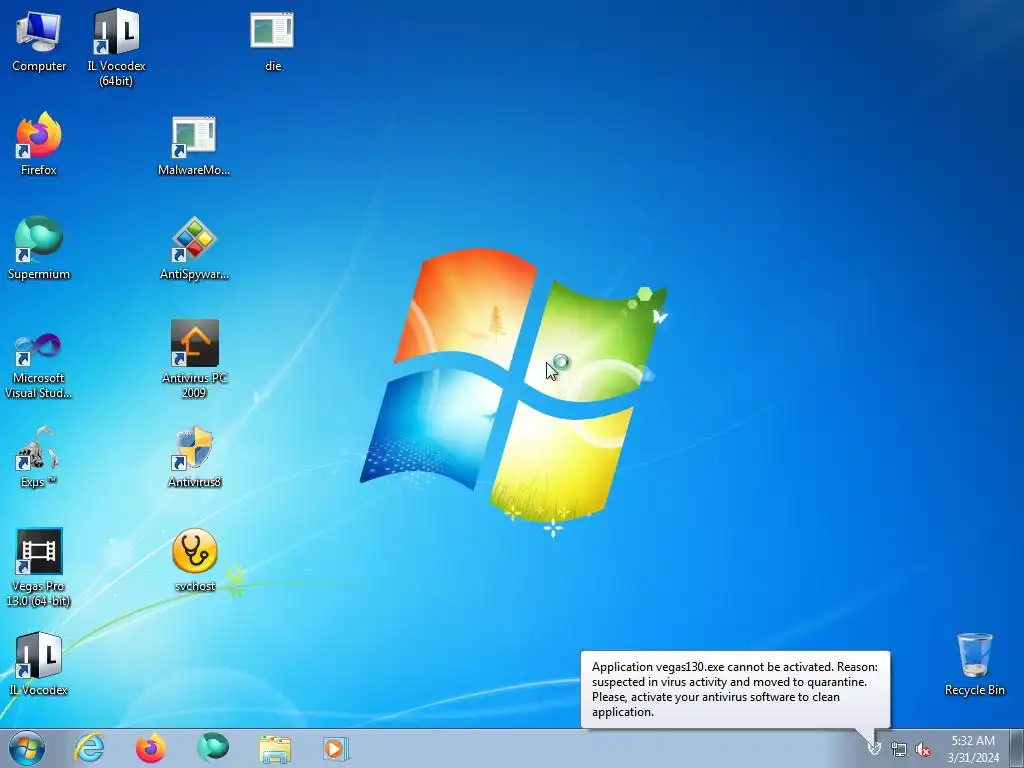
Task: Launch Firefox from the taskbar
Action: 151,748
